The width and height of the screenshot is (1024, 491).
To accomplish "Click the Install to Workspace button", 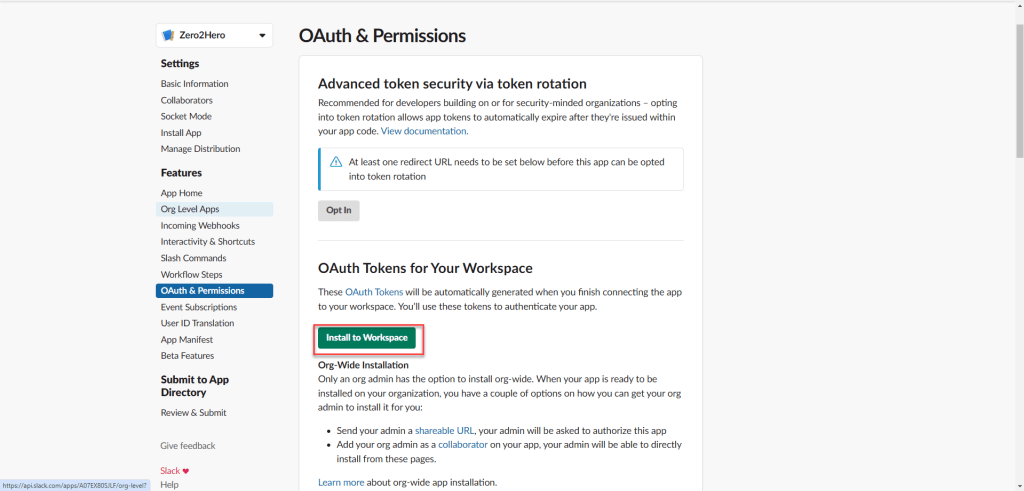I will [x=366, y=338].
